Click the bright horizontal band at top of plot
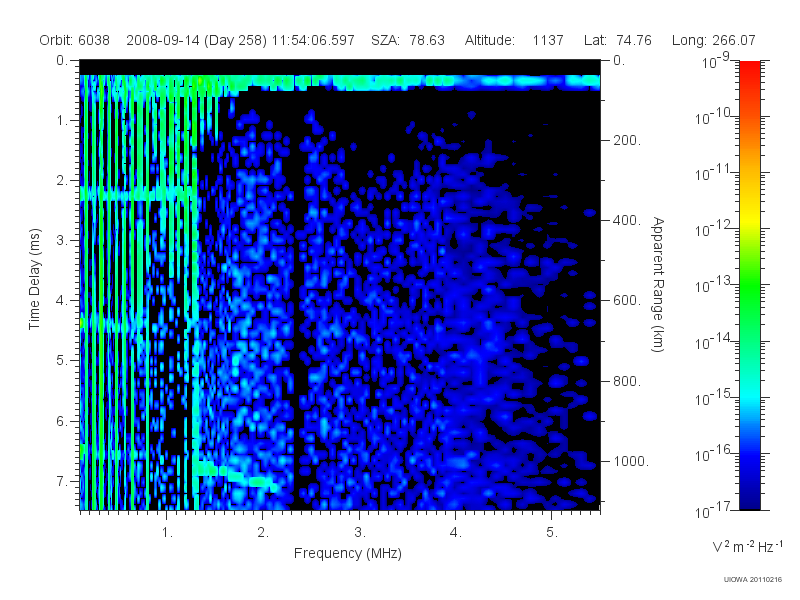Screen dimensions: 800x600 (340, 82)
